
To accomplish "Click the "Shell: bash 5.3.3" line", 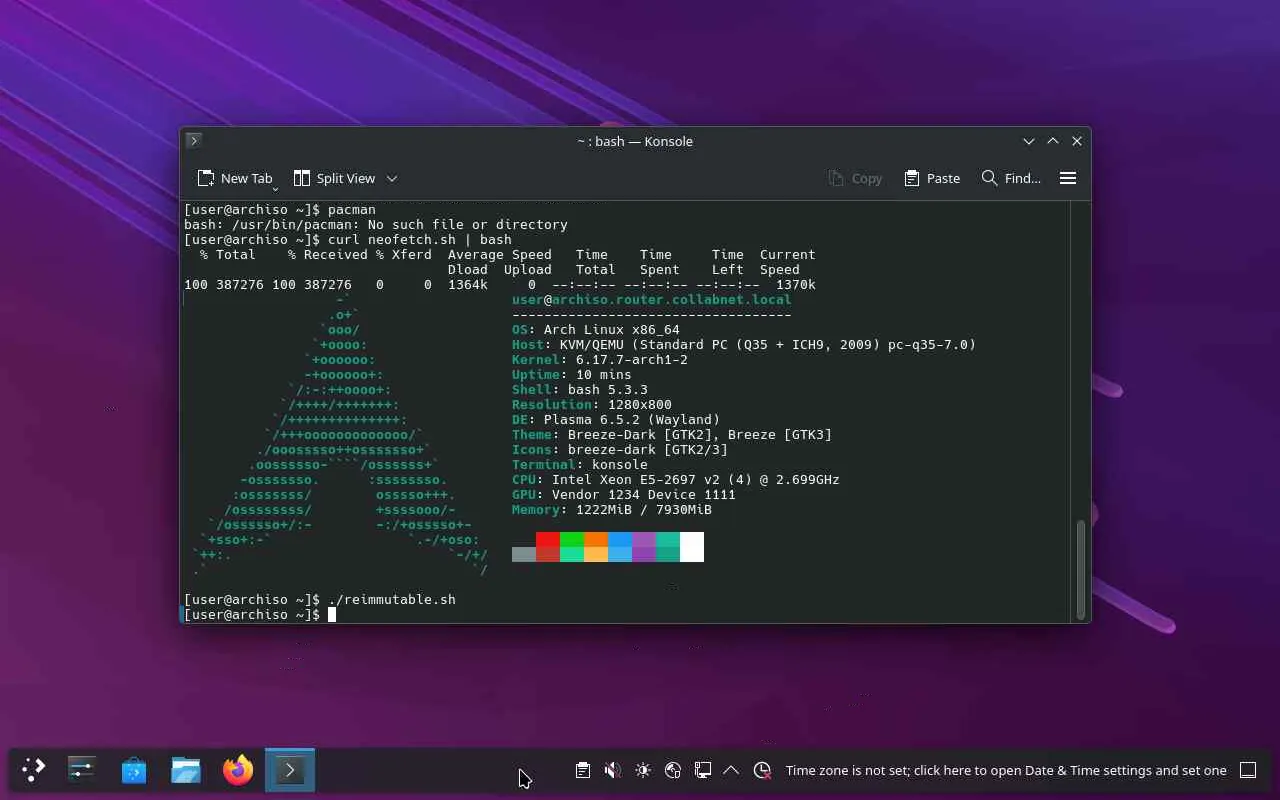I will (580, 389).
